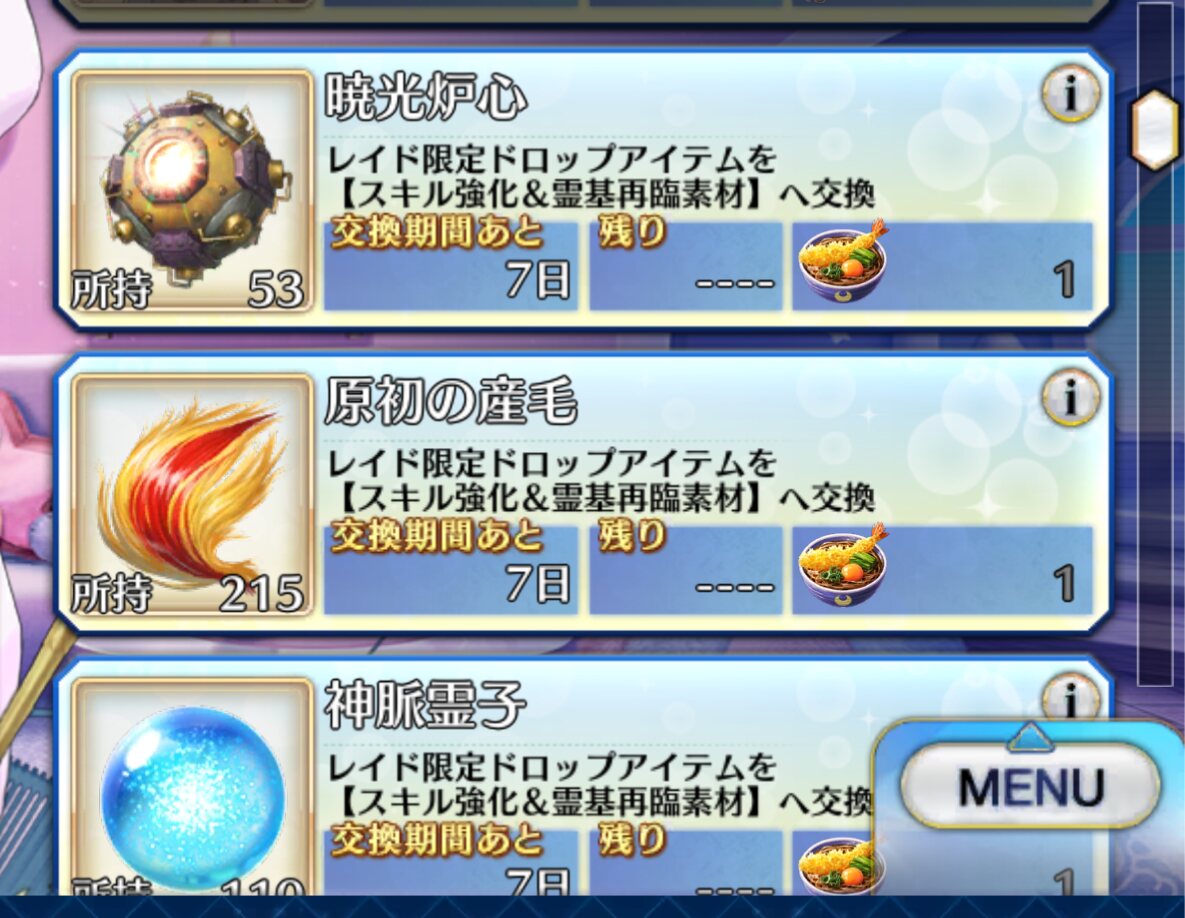This screenshot has width=1185, height=918.
Task: Click 残り remaining count of 原初の産毛
Action: (685, 569)
